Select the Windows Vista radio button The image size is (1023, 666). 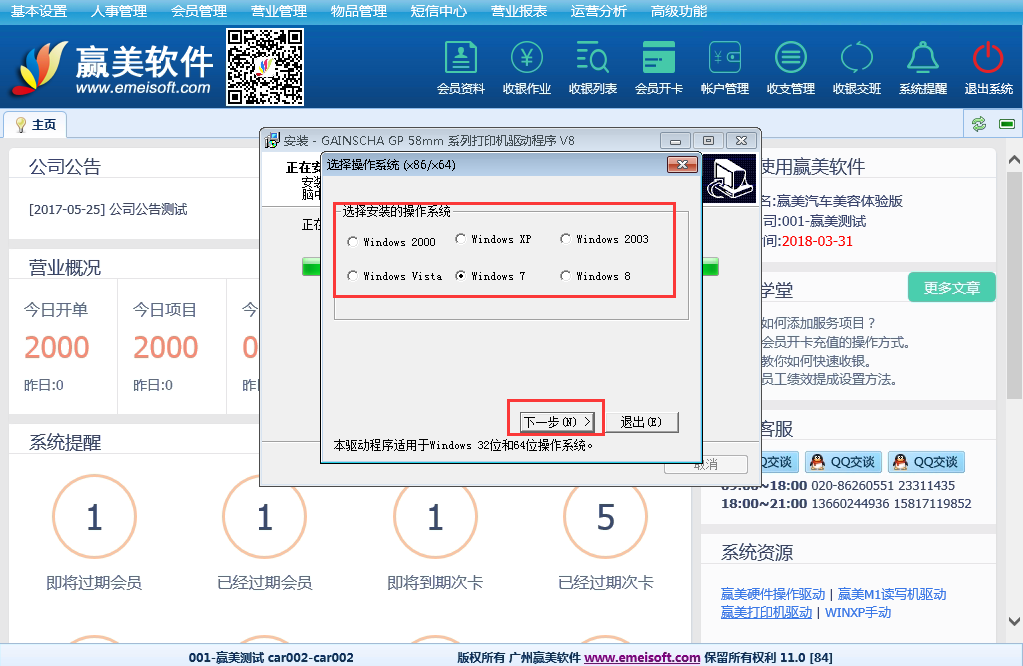coord(353,277)
